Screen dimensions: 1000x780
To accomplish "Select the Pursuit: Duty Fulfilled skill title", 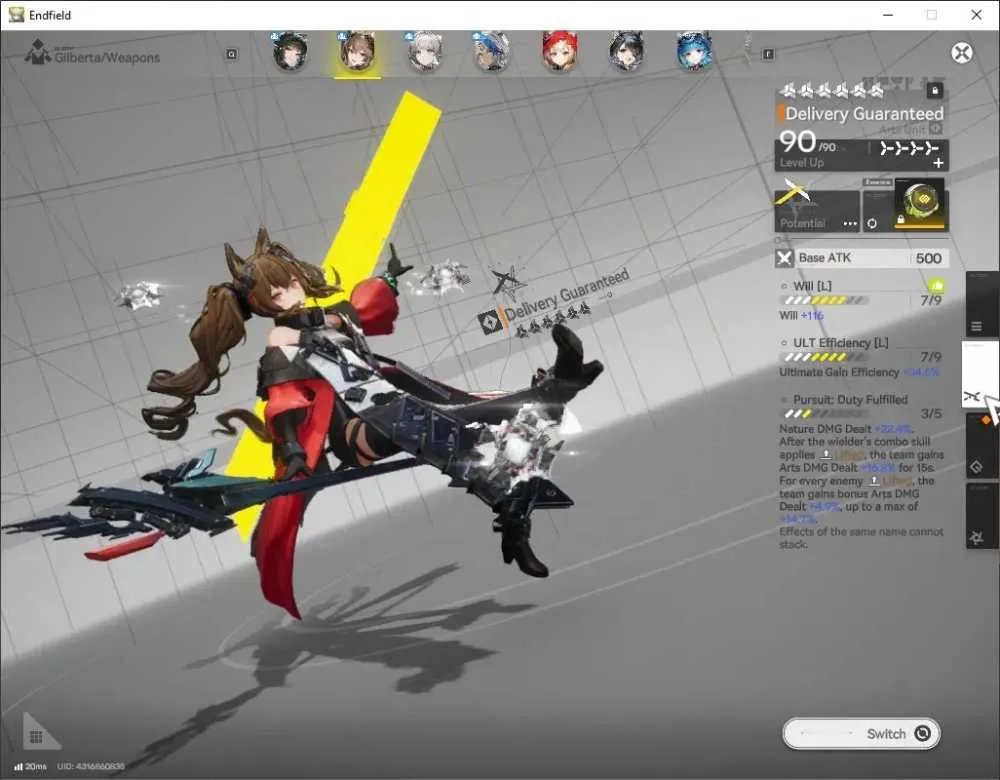I will point(850,399).
